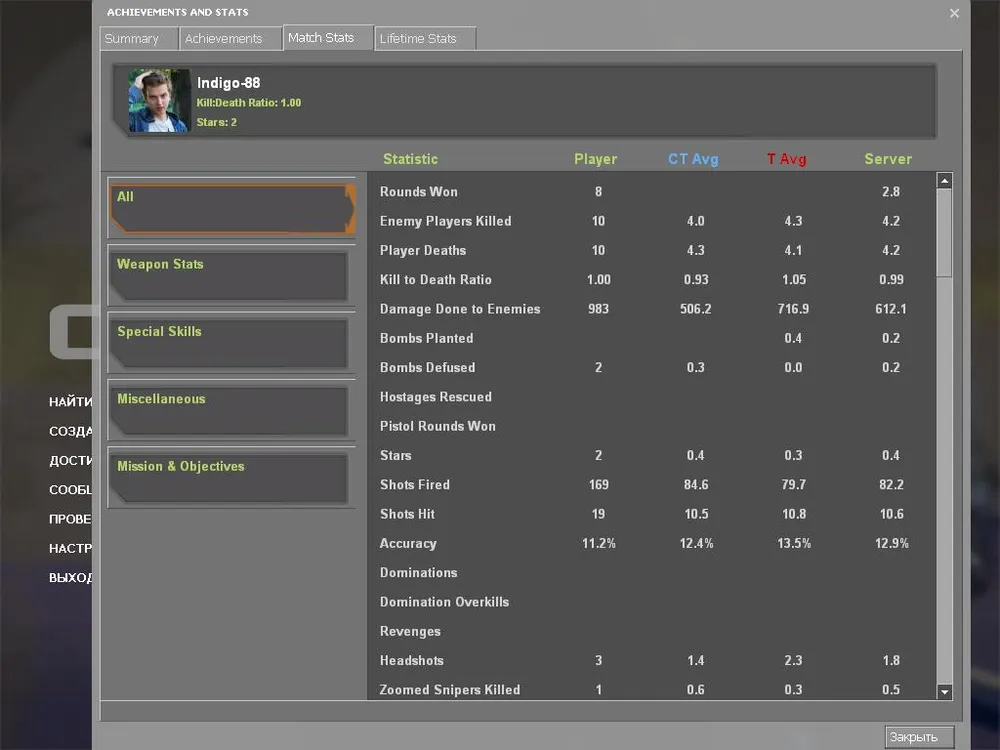Click the Indigo-88 player avatar

click(x=159, y=101)
